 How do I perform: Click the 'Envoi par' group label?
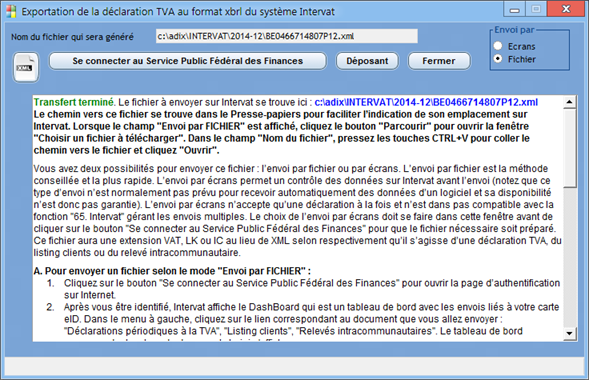(x=514, y=30)
